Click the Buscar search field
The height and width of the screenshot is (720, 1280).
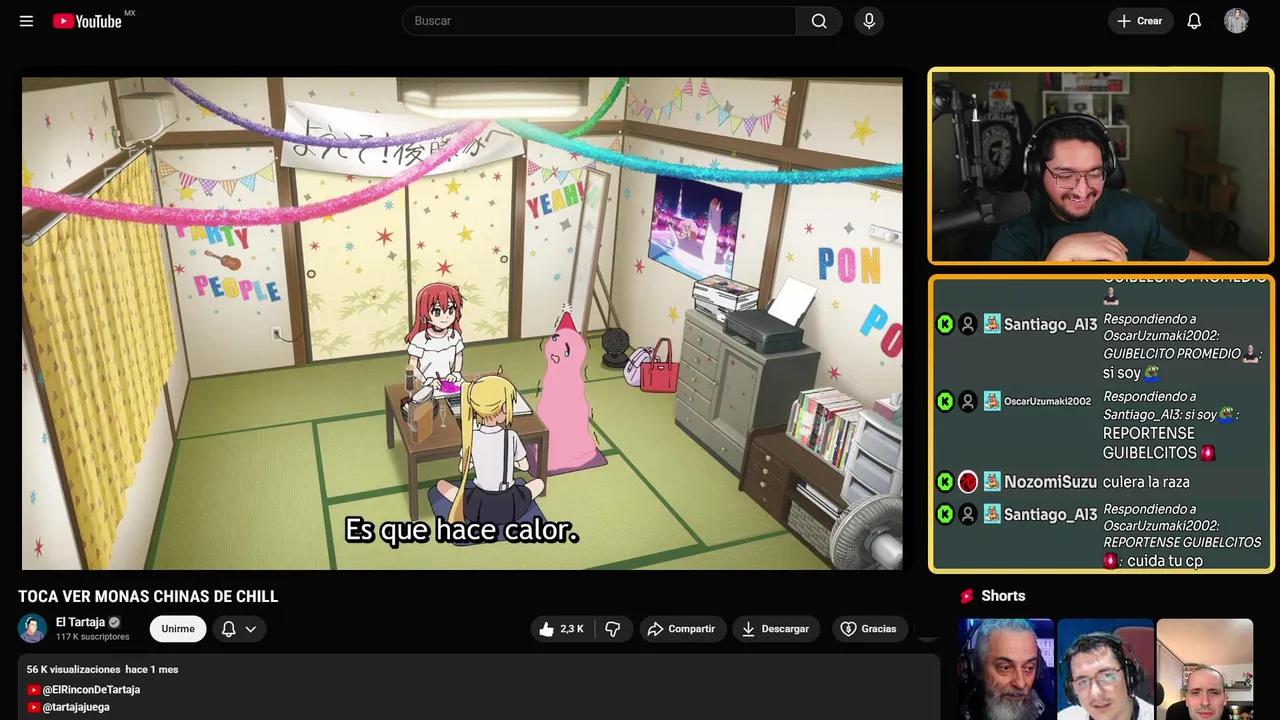pos(599,21)
